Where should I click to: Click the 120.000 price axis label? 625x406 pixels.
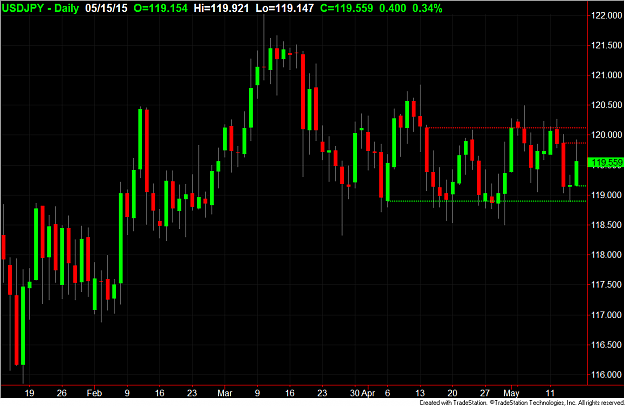(606, 135)
